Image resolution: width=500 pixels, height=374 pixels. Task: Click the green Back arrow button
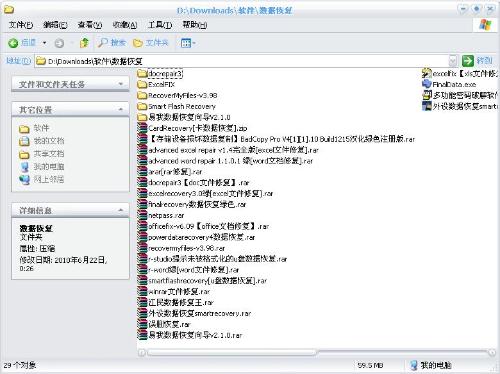click(22, 43)
